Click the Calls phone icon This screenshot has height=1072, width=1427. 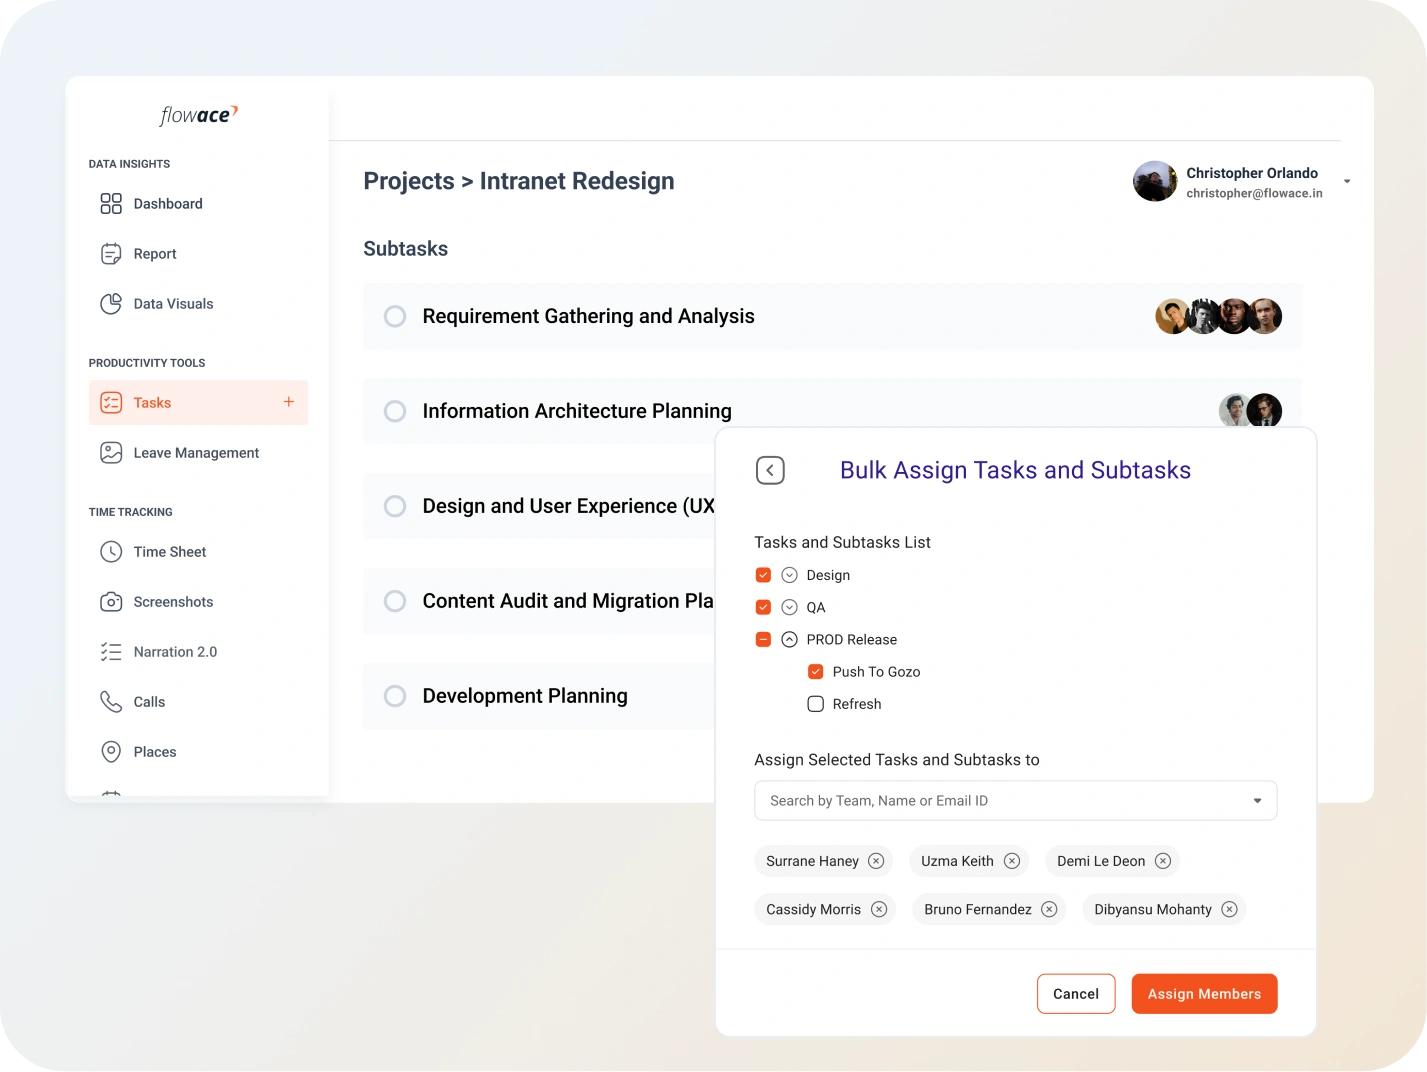(111, 702)
